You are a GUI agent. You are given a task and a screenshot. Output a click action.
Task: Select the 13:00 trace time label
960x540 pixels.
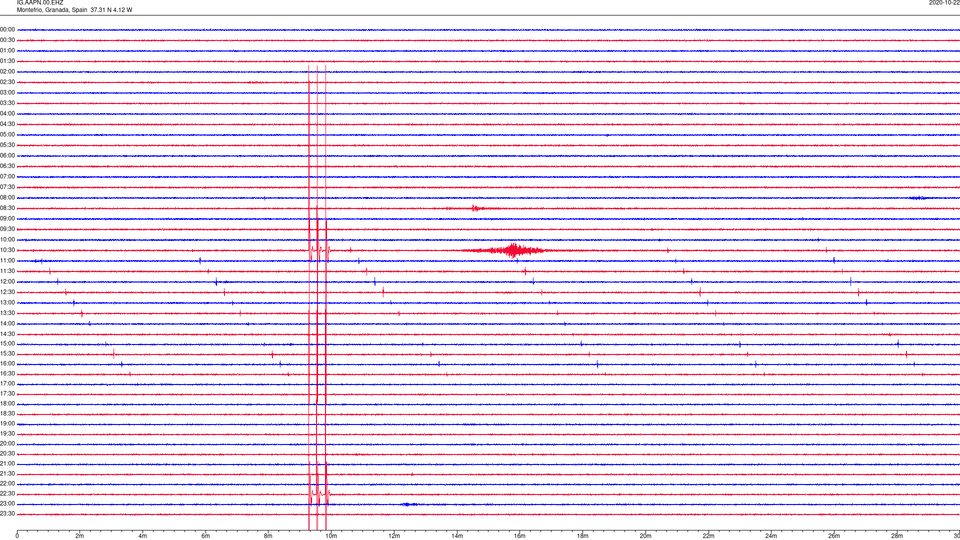[7, 302]
